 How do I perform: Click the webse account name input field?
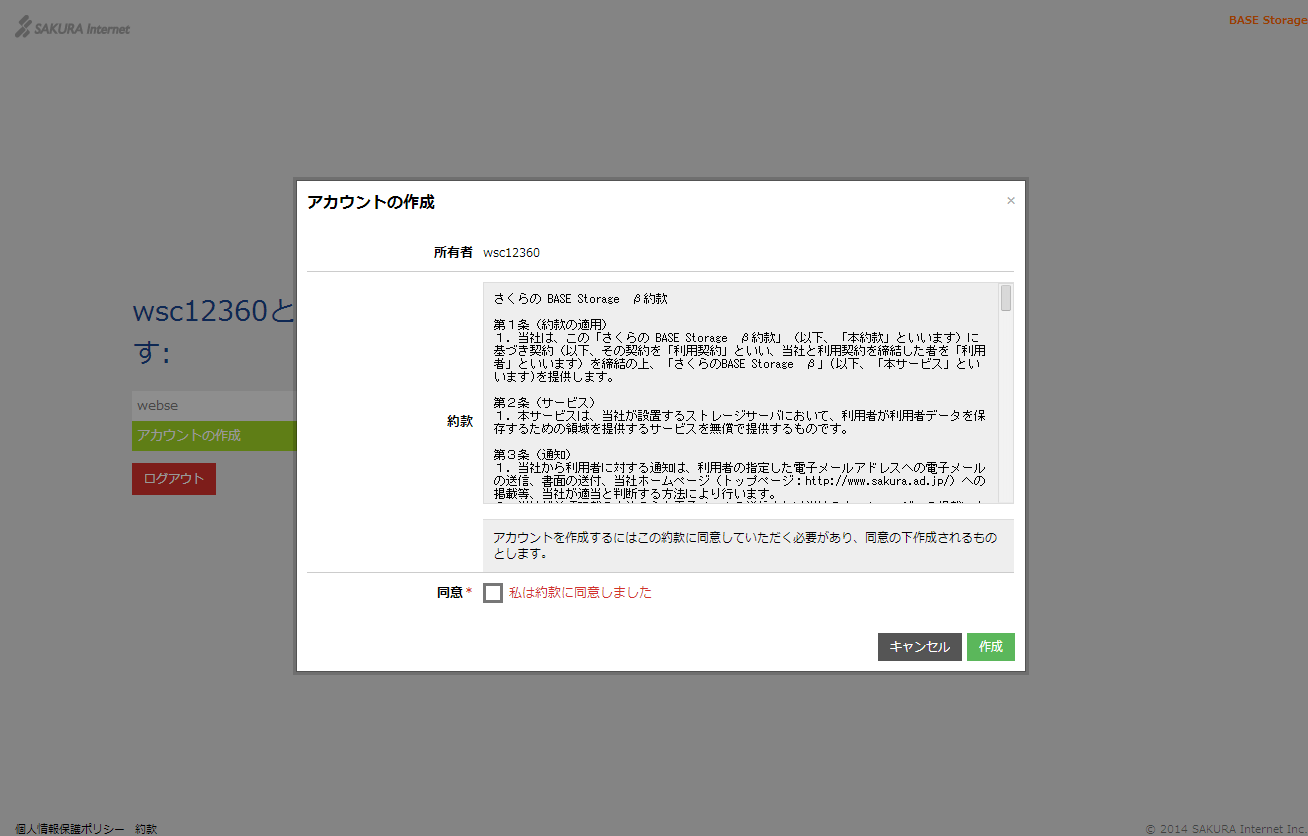coord(214,405)
